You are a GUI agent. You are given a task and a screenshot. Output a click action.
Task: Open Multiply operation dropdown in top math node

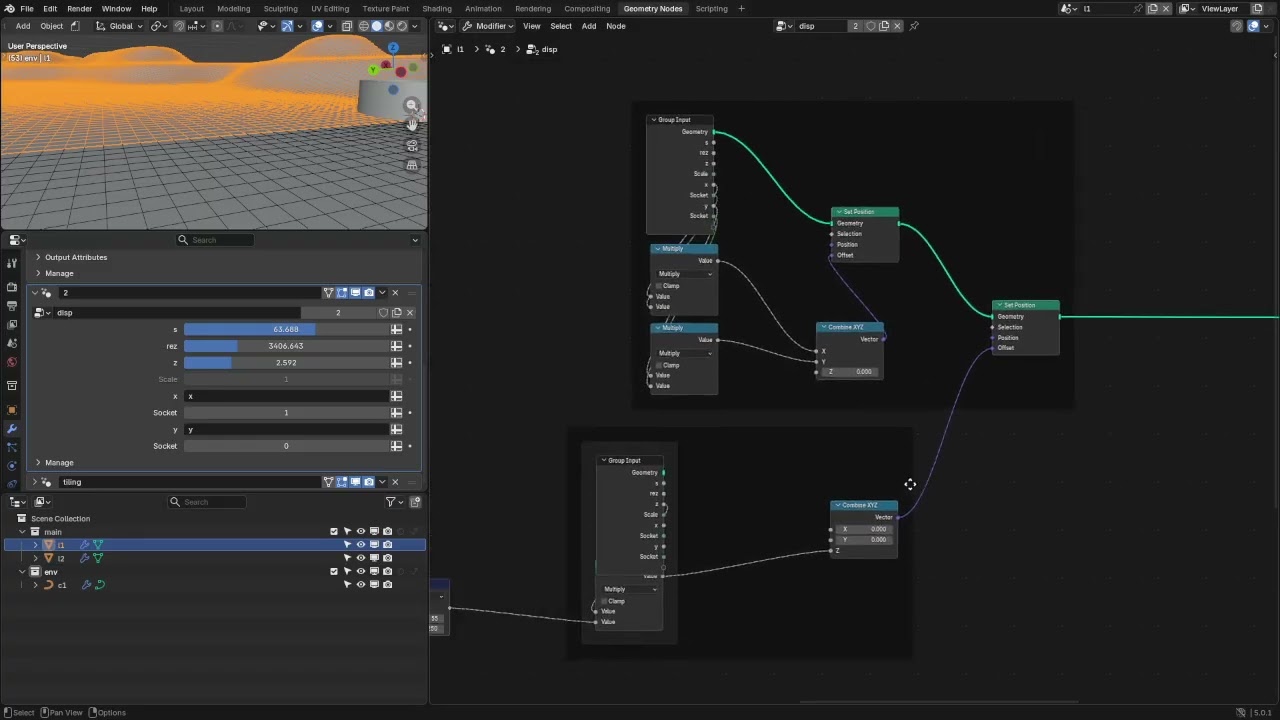click(x=685, y=274)
